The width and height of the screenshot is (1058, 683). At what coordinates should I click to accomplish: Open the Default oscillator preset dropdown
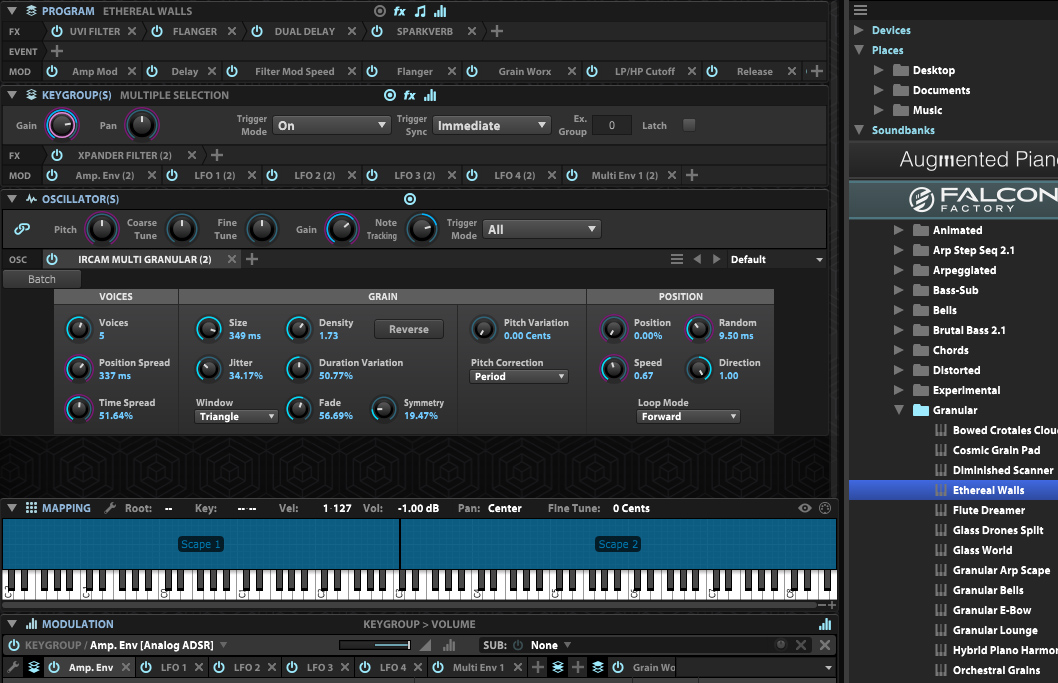click(776, 259)
